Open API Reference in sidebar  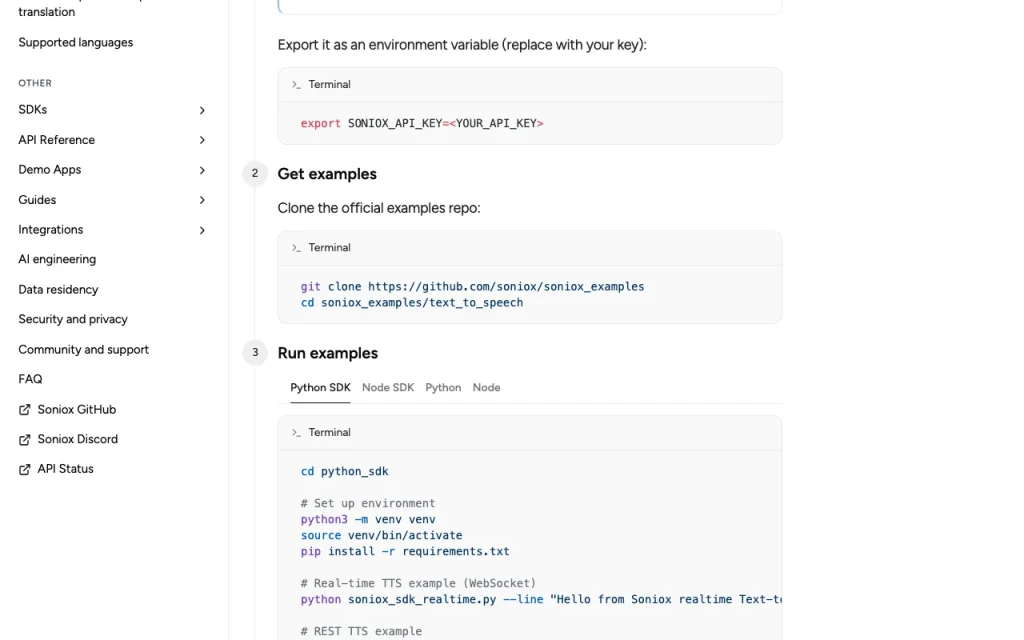pos(56,140)
